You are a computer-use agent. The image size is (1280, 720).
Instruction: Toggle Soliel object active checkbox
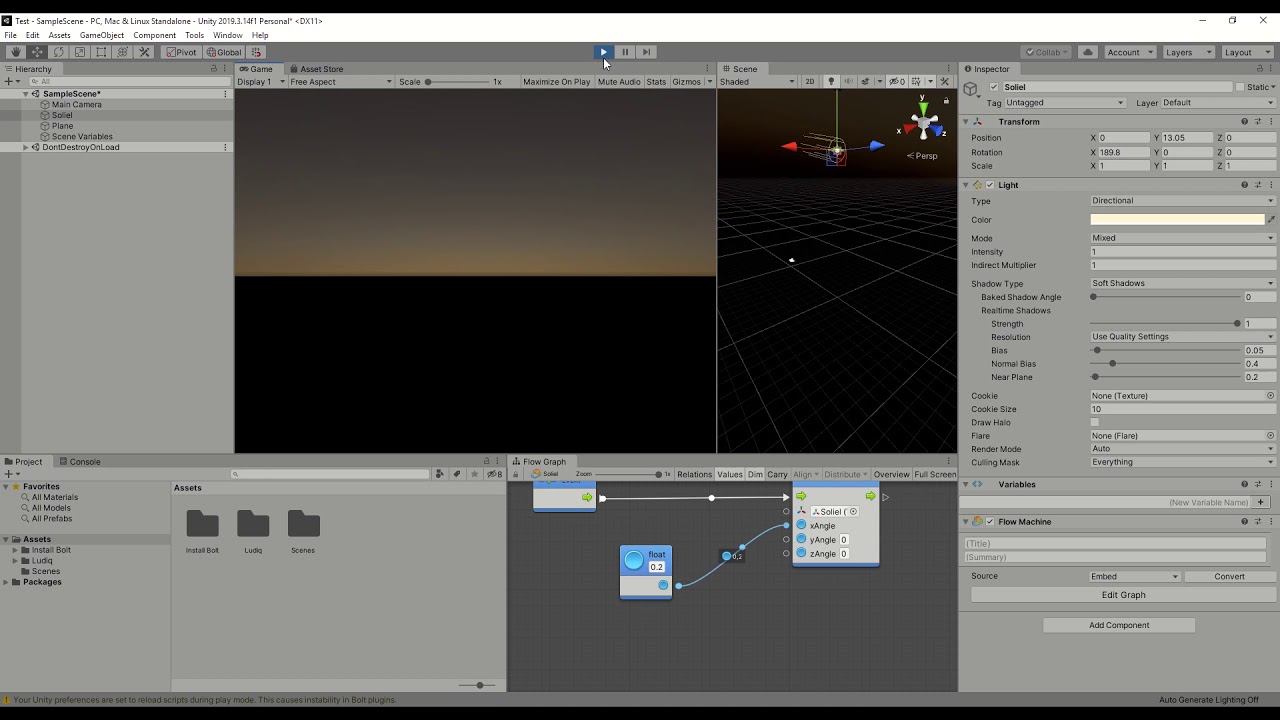(x=994, y=87)
